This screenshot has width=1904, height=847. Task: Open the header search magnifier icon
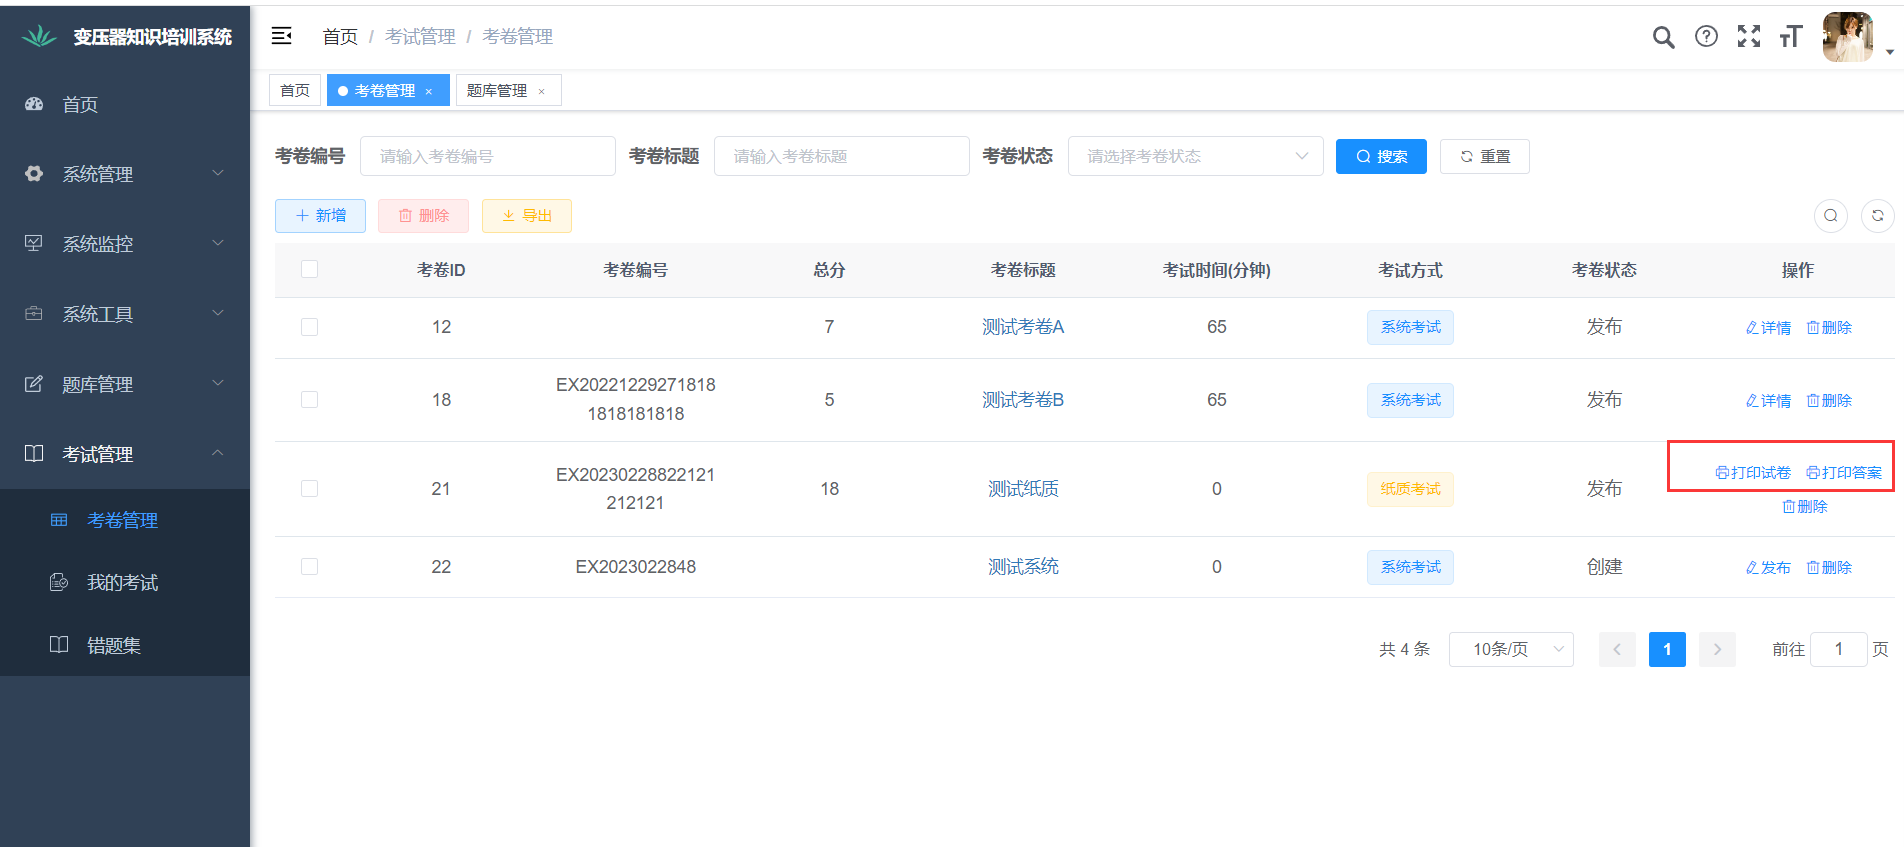(1663, 37)
